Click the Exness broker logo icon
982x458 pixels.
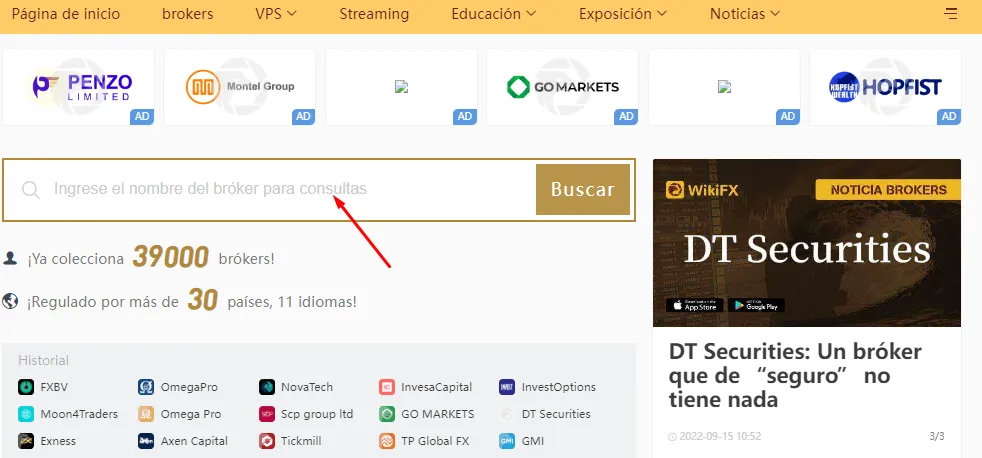[x=26, y=441]
